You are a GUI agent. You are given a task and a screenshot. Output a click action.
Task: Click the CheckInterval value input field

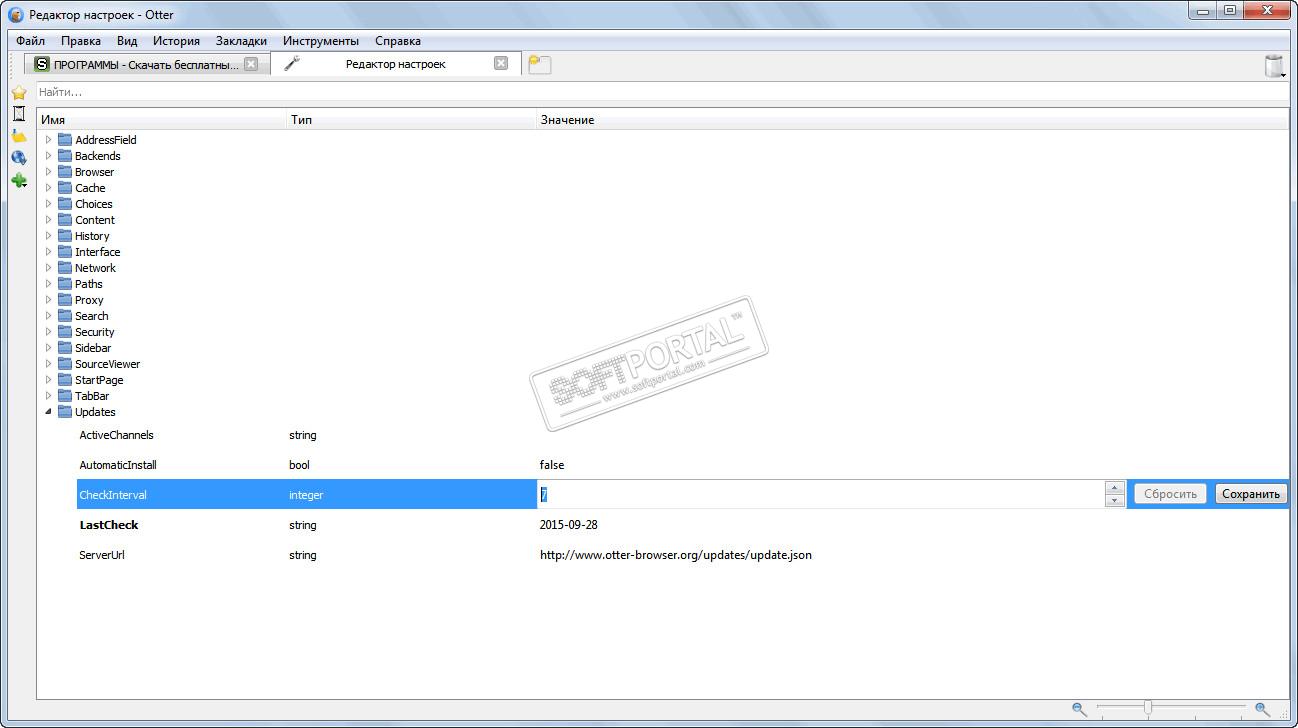(821, 494)
